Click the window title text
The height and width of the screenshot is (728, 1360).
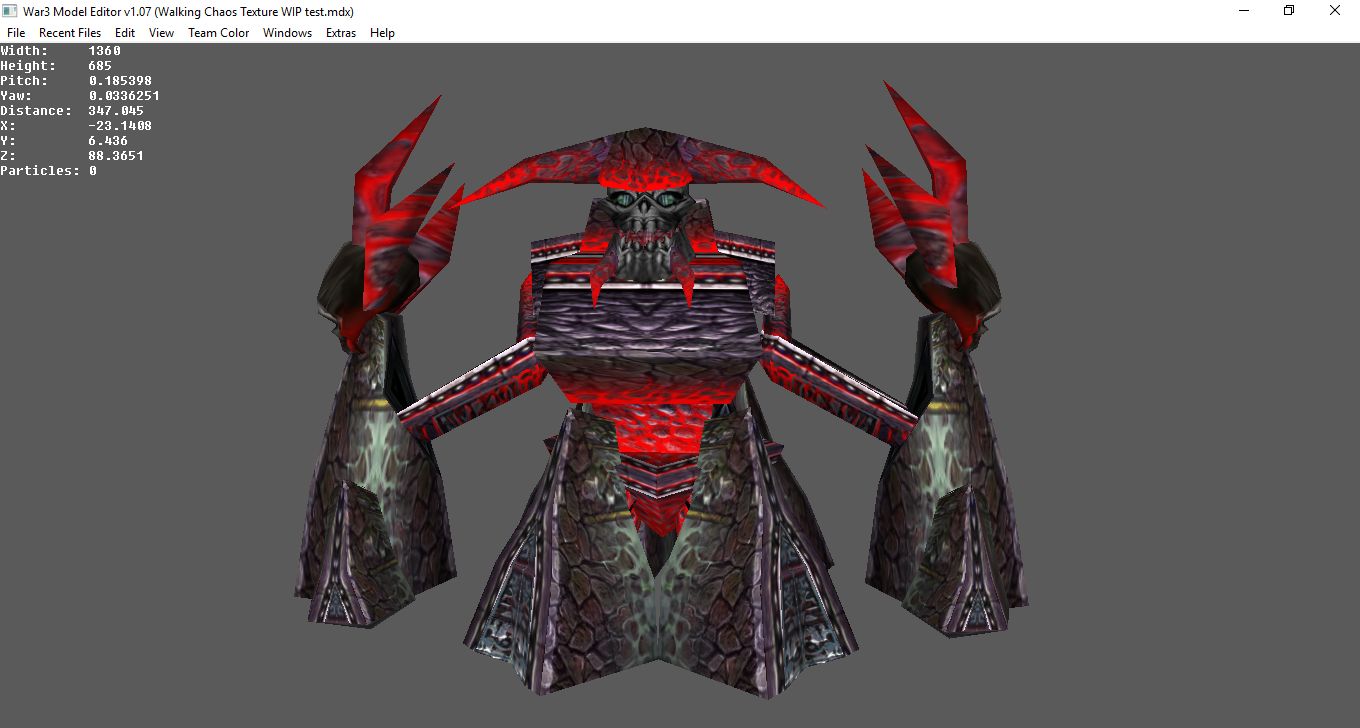189,11
